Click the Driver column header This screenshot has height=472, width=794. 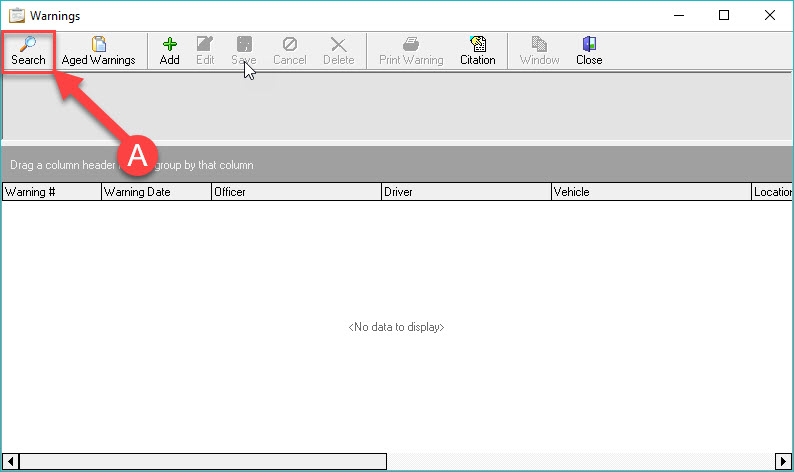tap(465, 192)
